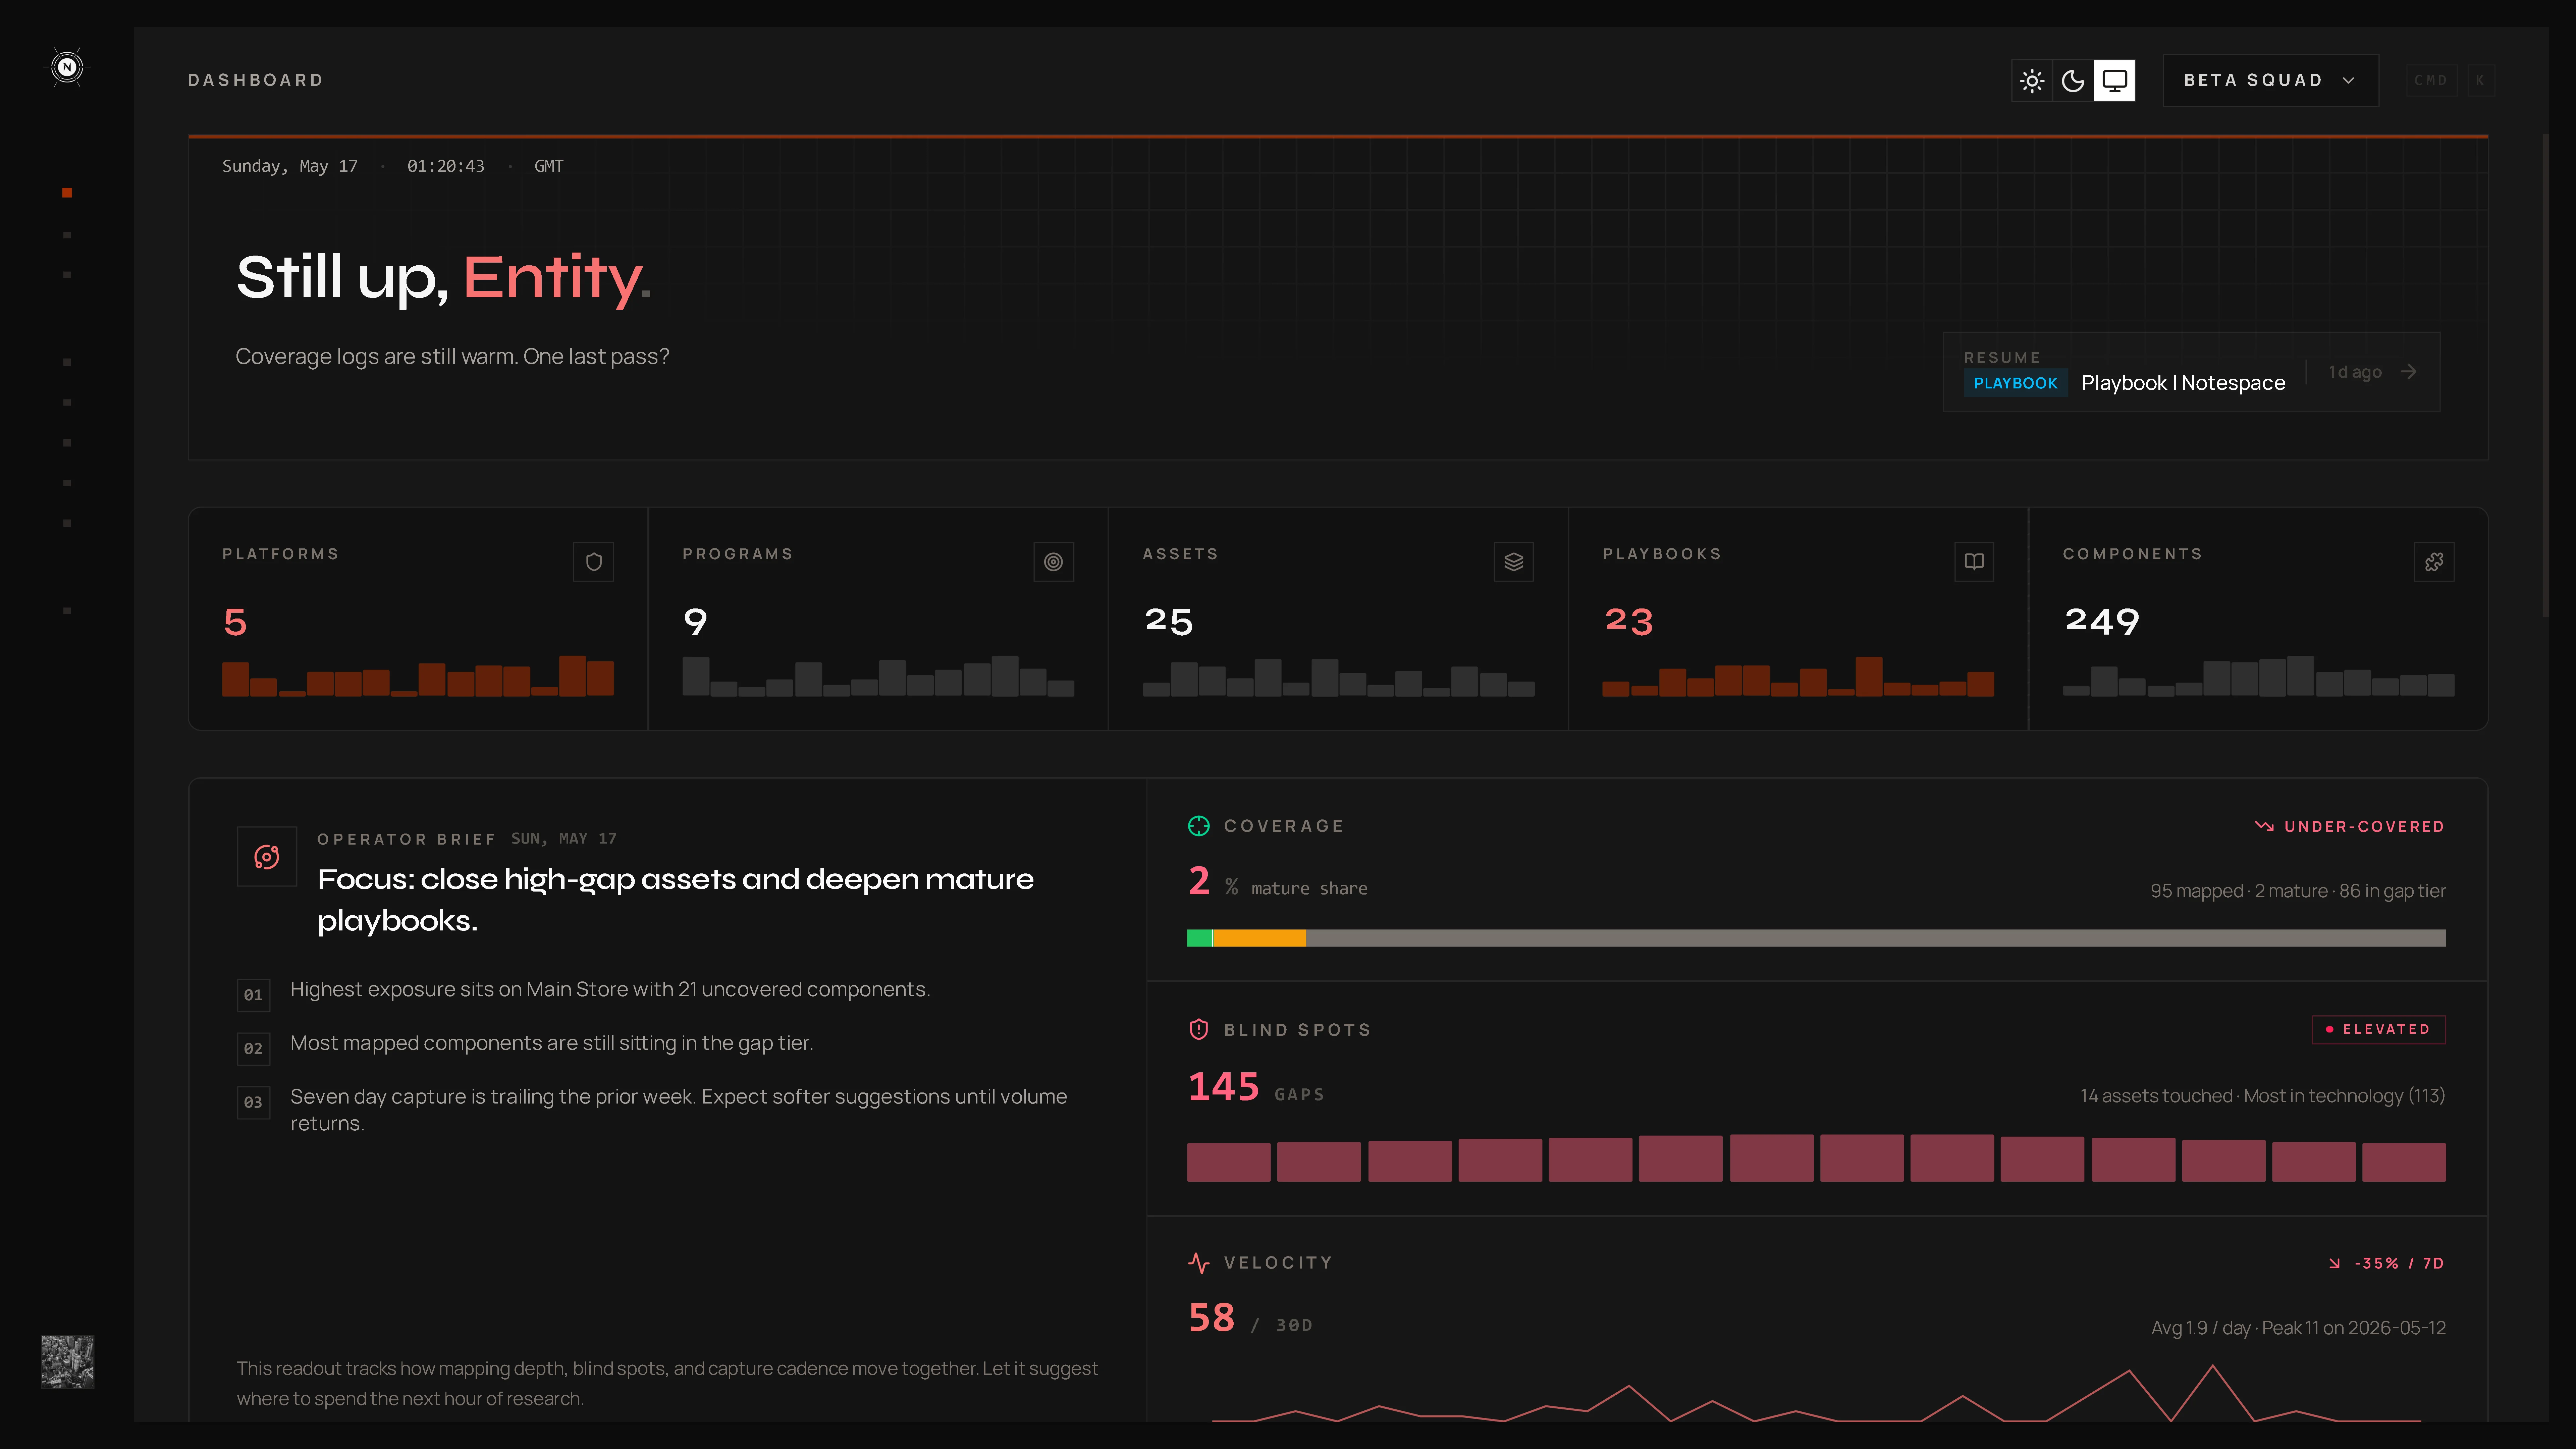Open the Programs count 9
This screenshot has height=1449, width=2576.
695,622
